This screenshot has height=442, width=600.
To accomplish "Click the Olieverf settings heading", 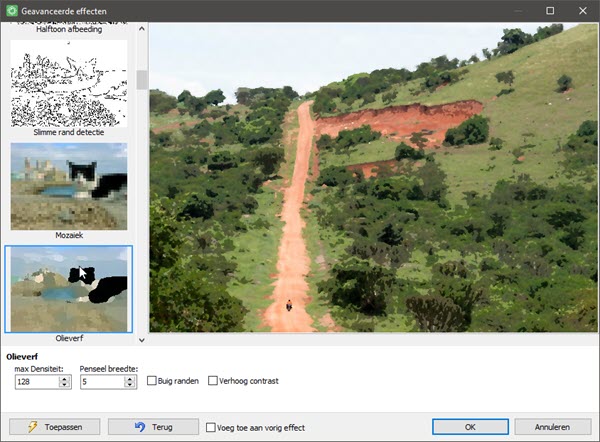I will pos(22,357).
